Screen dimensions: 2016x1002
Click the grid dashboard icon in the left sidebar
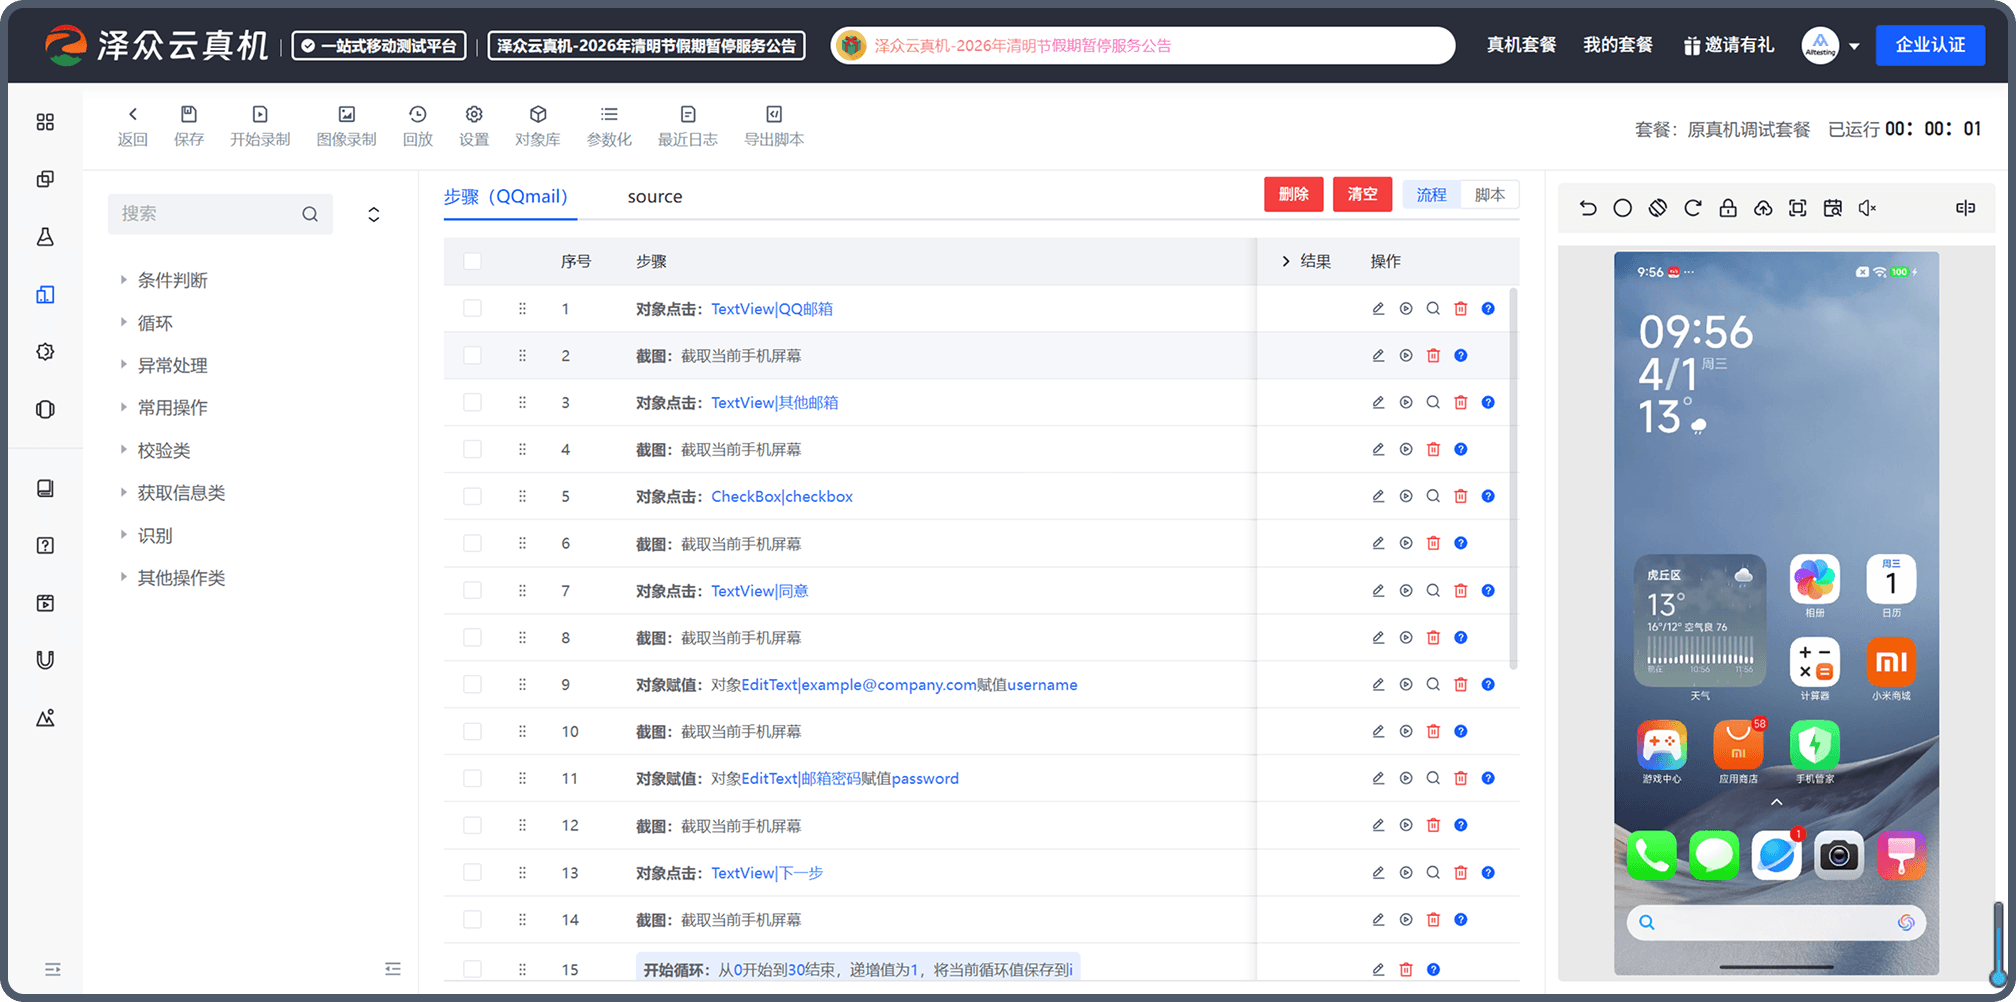(45, 122)
